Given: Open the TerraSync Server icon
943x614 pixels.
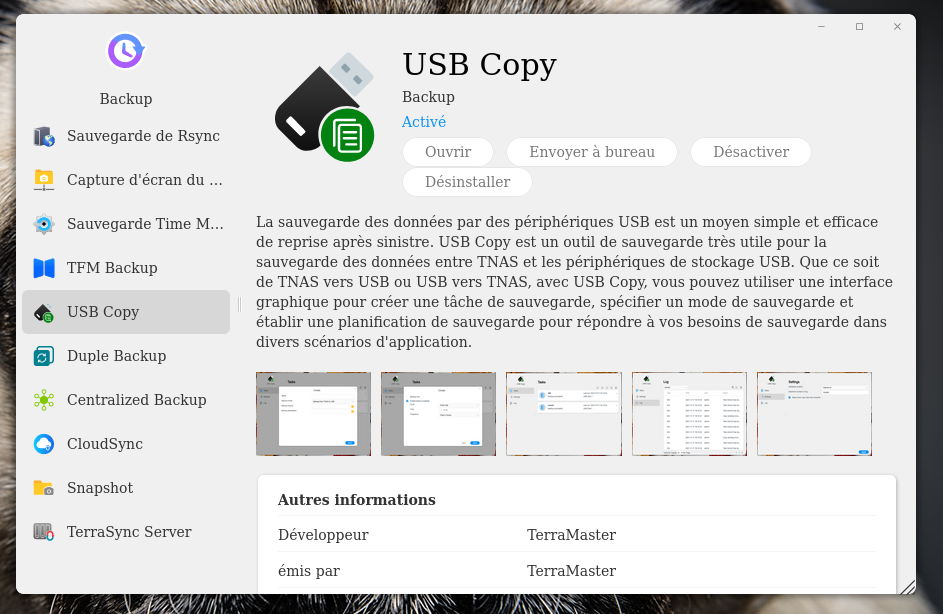Looking at the screenshot, I should point(44,532).
